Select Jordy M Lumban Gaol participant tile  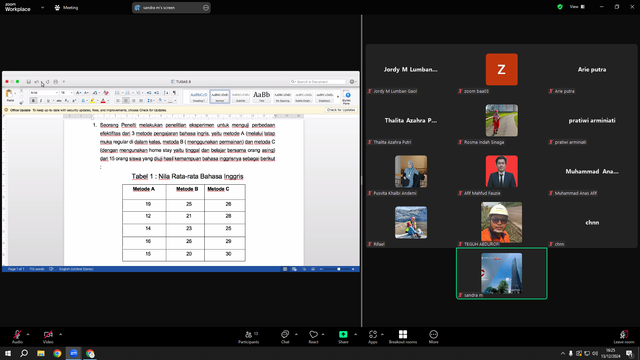[x=411, y=69]
